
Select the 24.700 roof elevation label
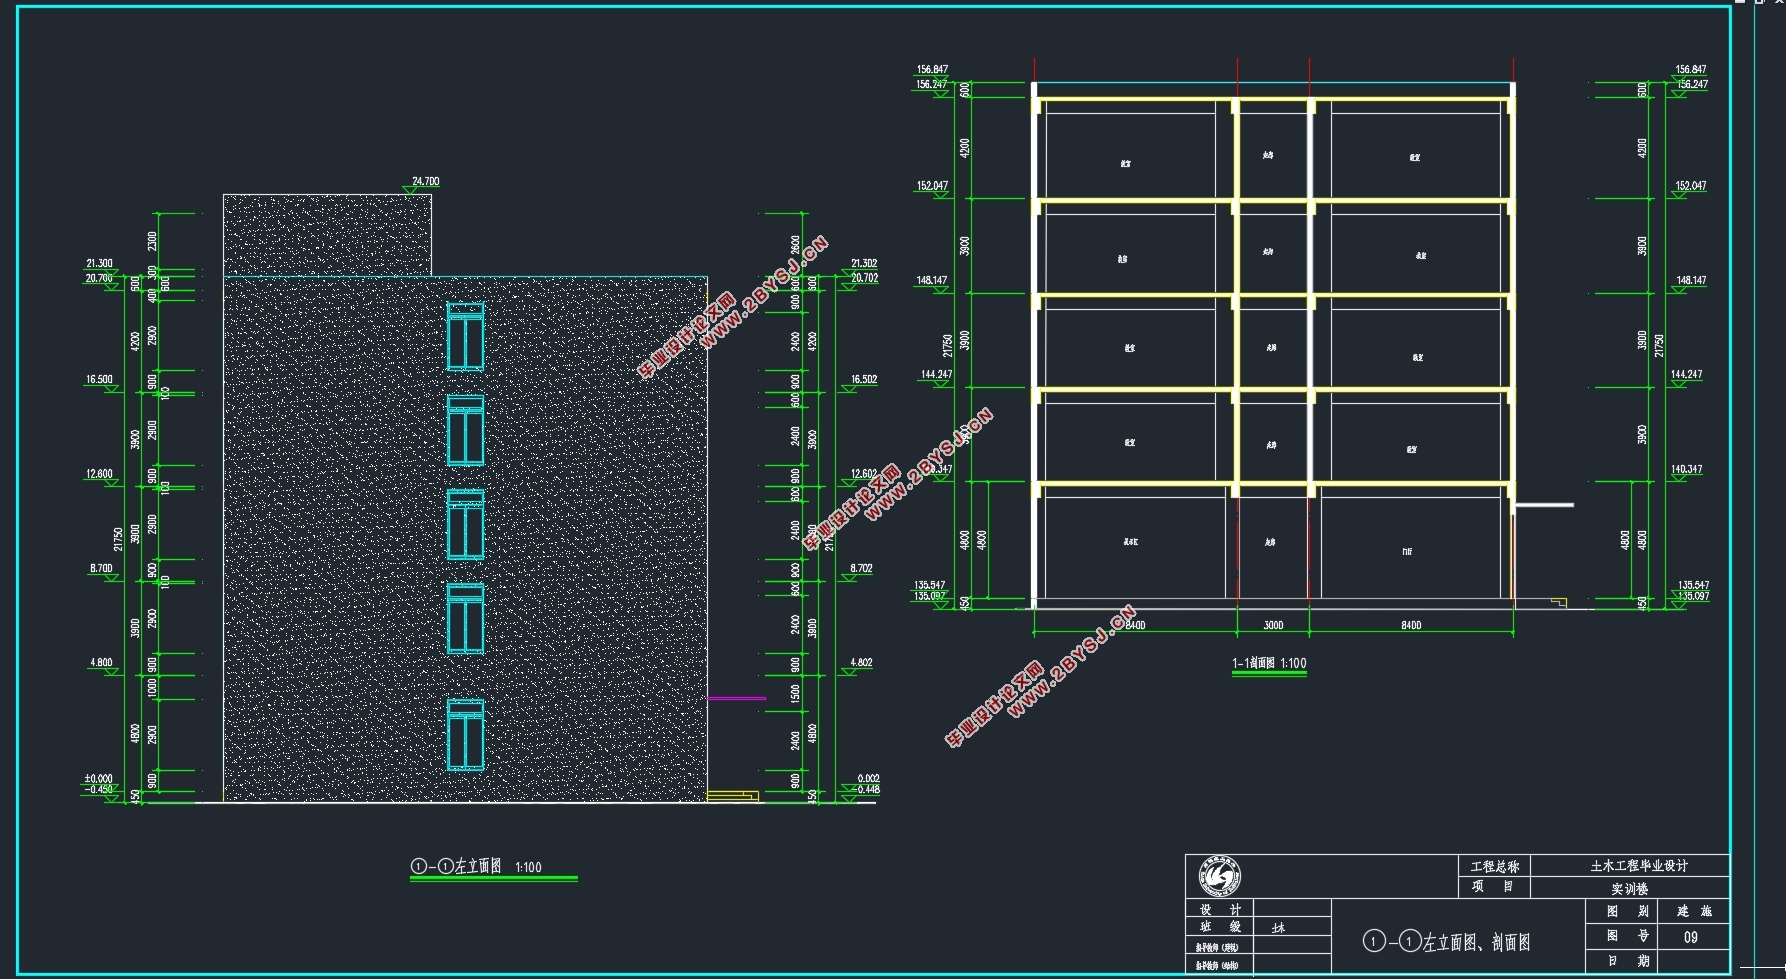425,181
